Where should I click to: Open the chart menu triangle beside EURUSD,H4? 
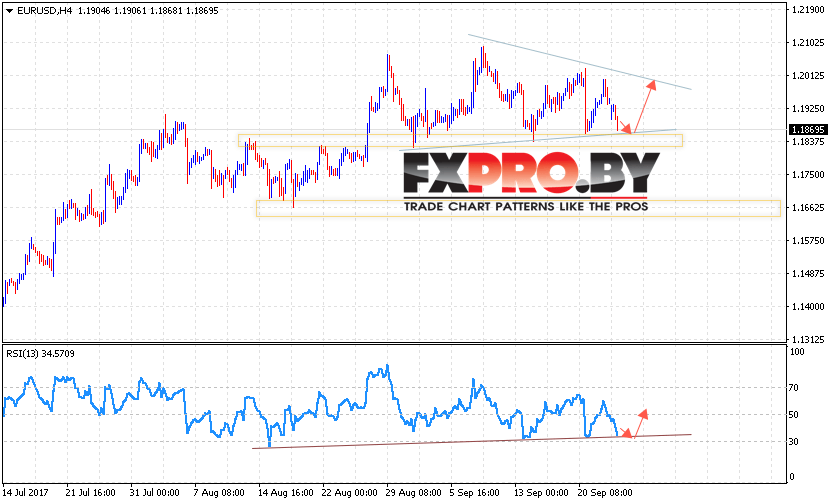pyautogui.click(x=10, y=11)
